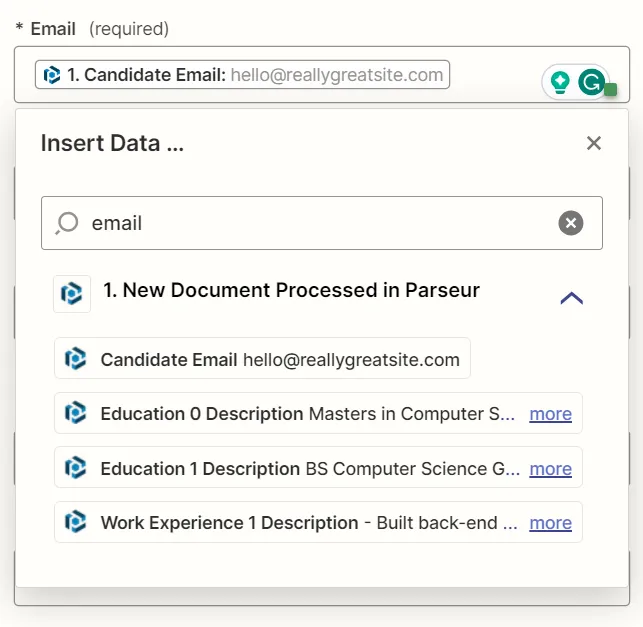This screenshot has width=643, height=627.
Task: Insert Work Experience 1 Description field
Action: coord(318,522)
